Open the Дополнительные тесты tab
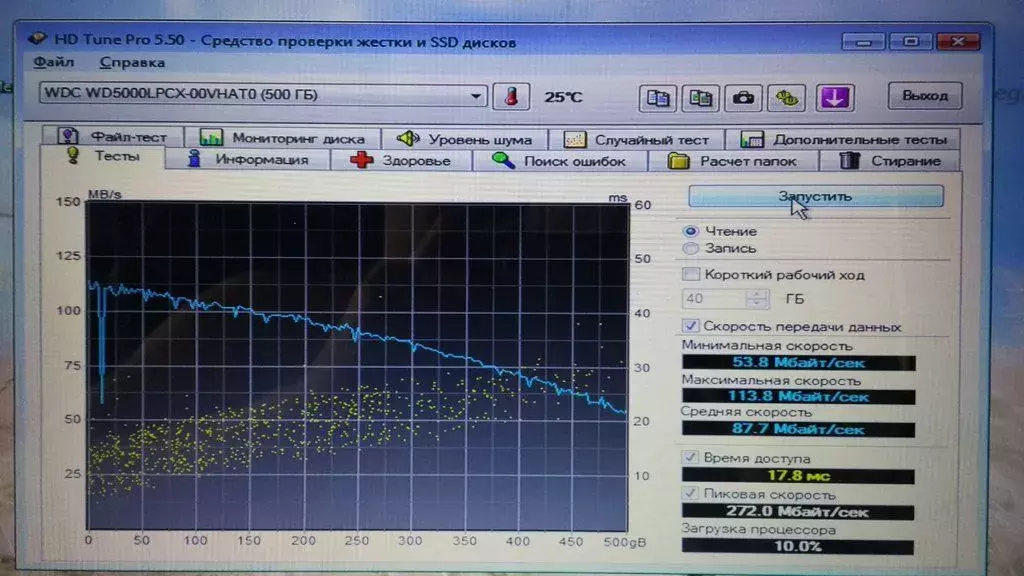Screen dimensions: 1024x576 click(x=843, y=139)
